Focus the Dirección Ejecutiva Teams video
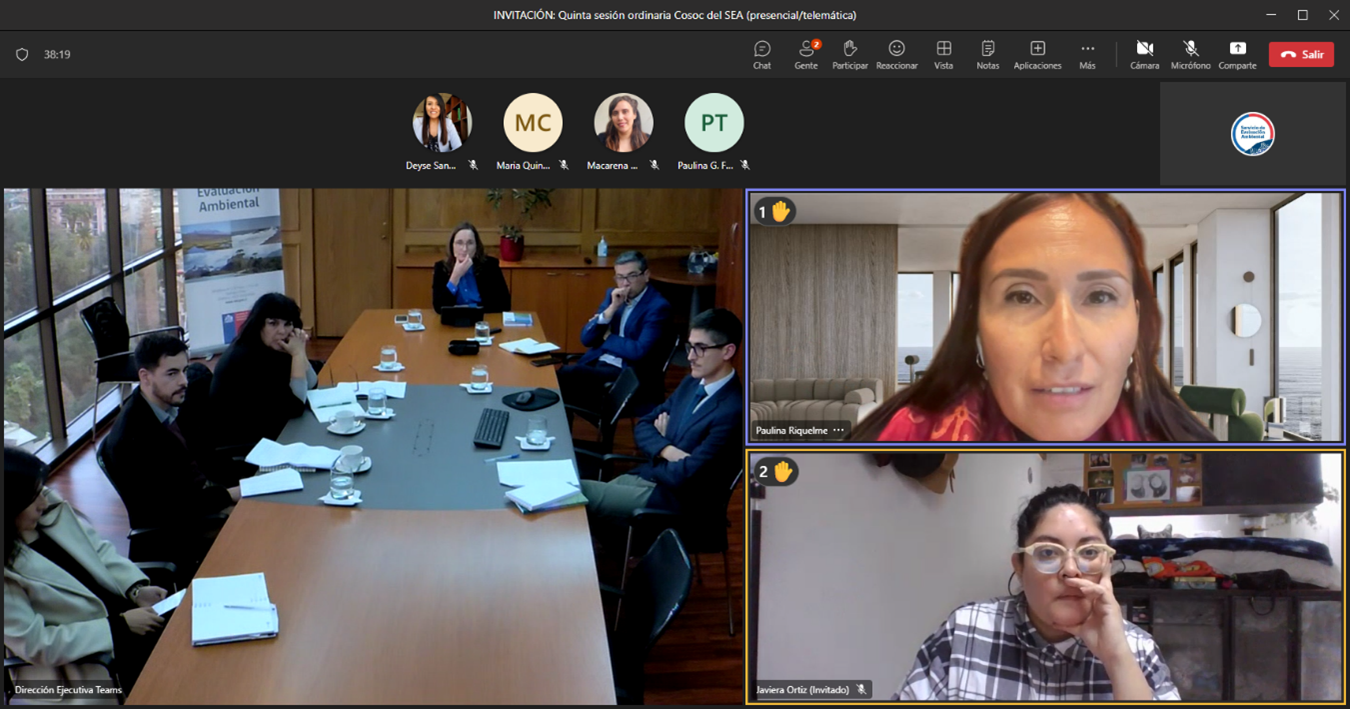This screenshot has width=1350, height=709. [x=373, y=445]
